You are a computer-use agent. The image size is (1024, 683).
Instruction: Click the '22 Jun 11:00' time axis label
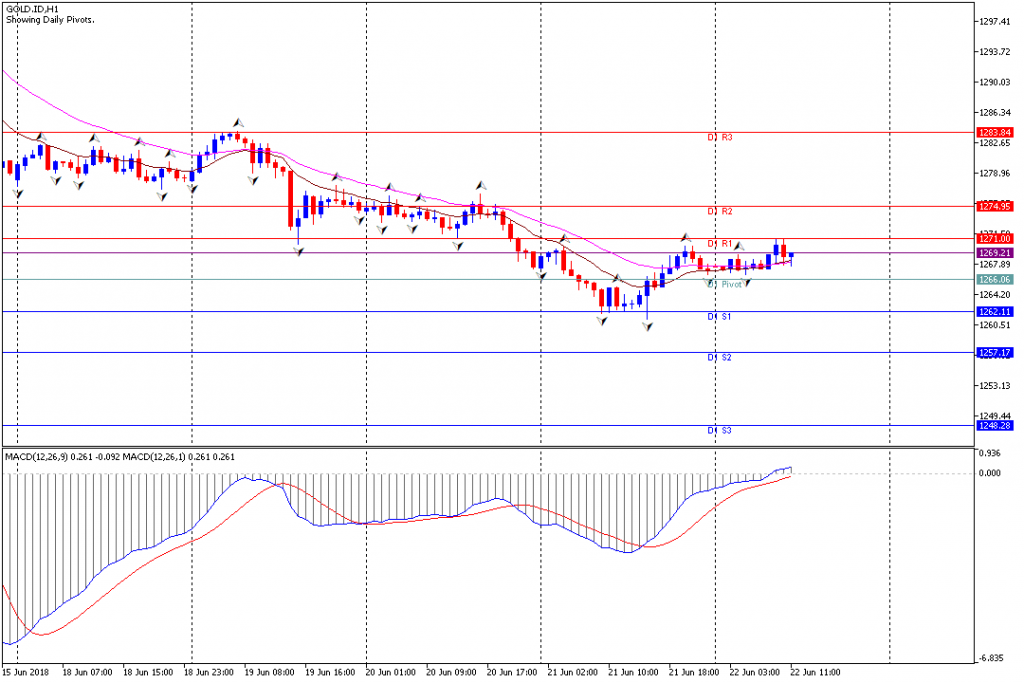tap(814, 672)
